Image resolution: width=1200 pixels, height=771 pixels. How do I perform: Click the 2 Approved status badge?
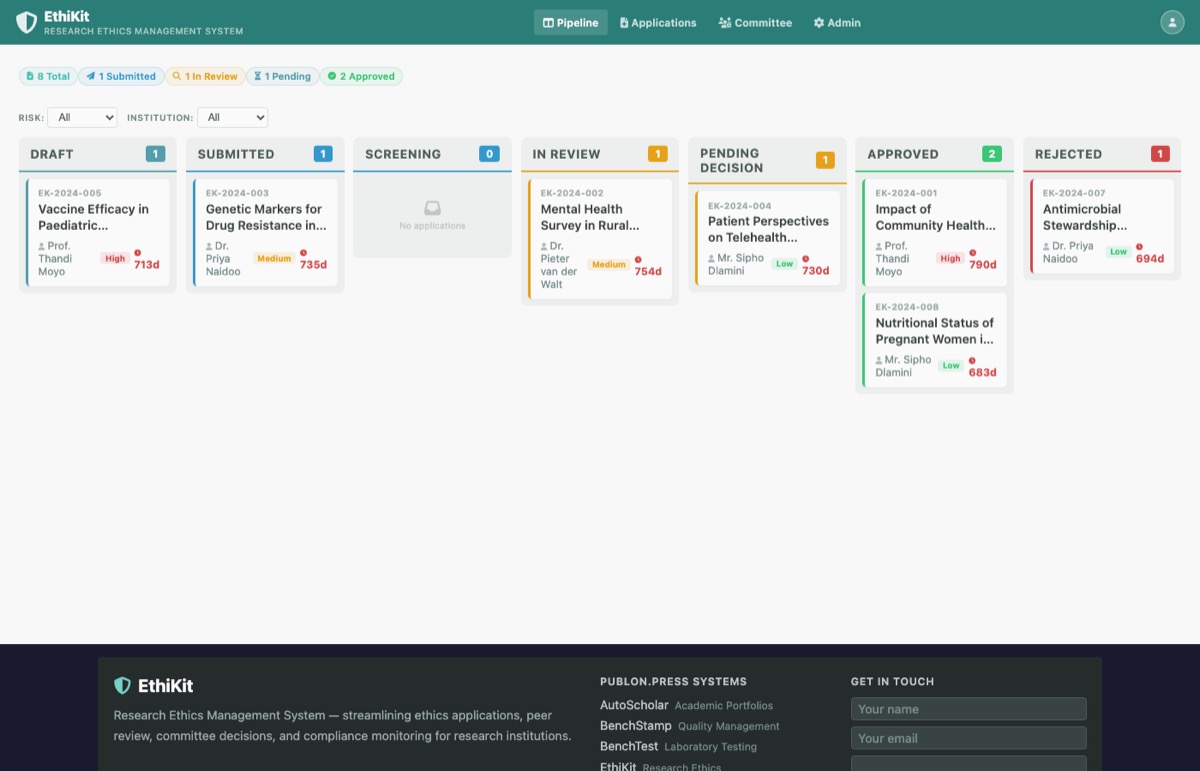tap(361, 75)
